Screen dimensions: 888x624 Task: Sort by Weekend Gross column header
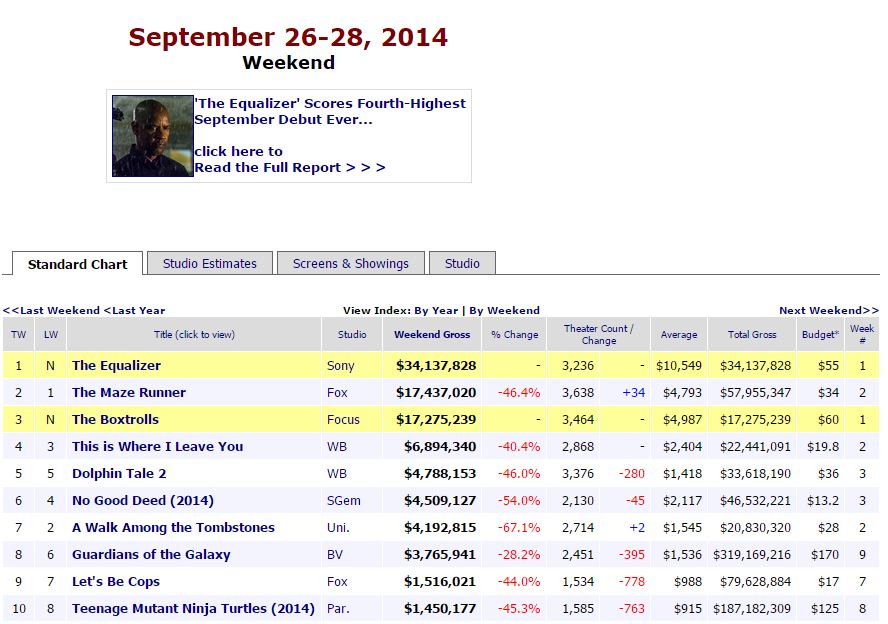[432, 335]
